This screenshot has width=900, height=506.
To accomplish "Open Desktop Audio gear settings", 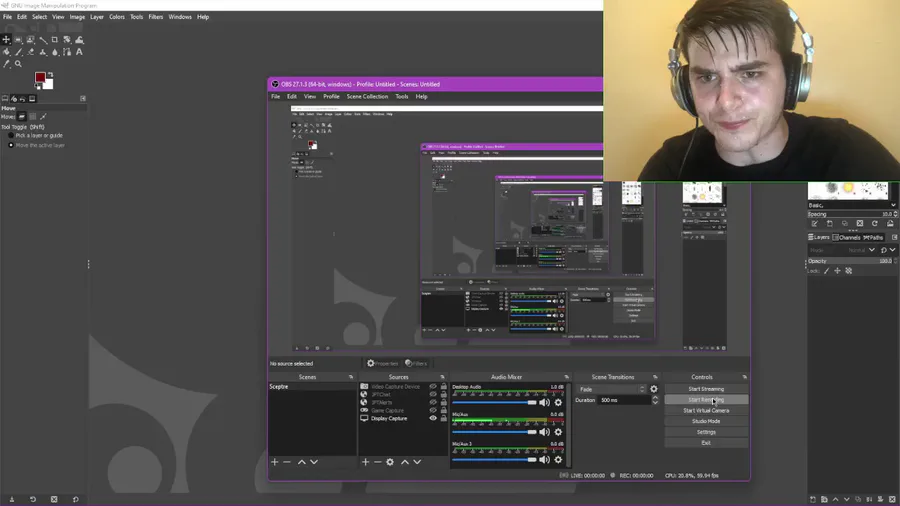I will click(558, 403).
